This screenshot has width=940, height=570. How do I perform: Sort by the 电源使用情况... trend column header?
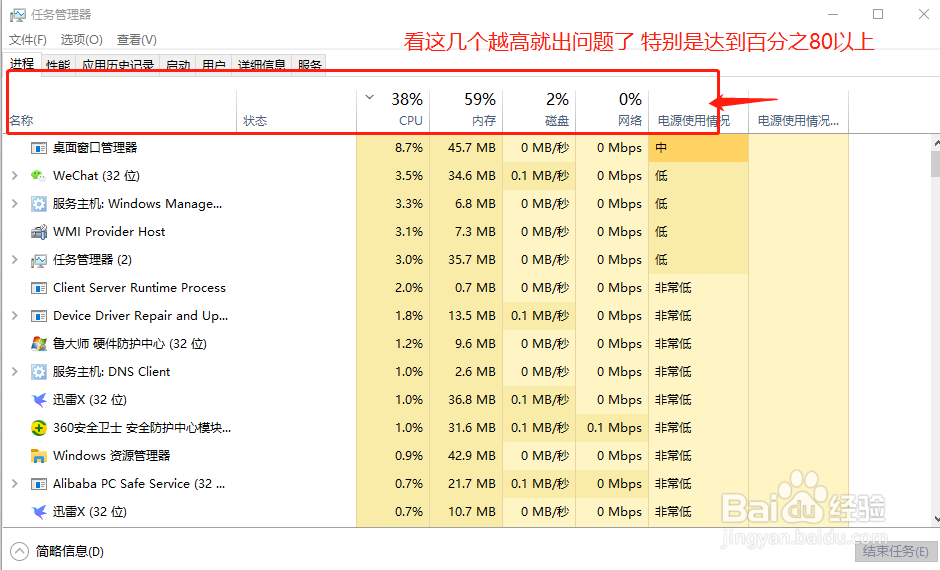click(799, 111)
